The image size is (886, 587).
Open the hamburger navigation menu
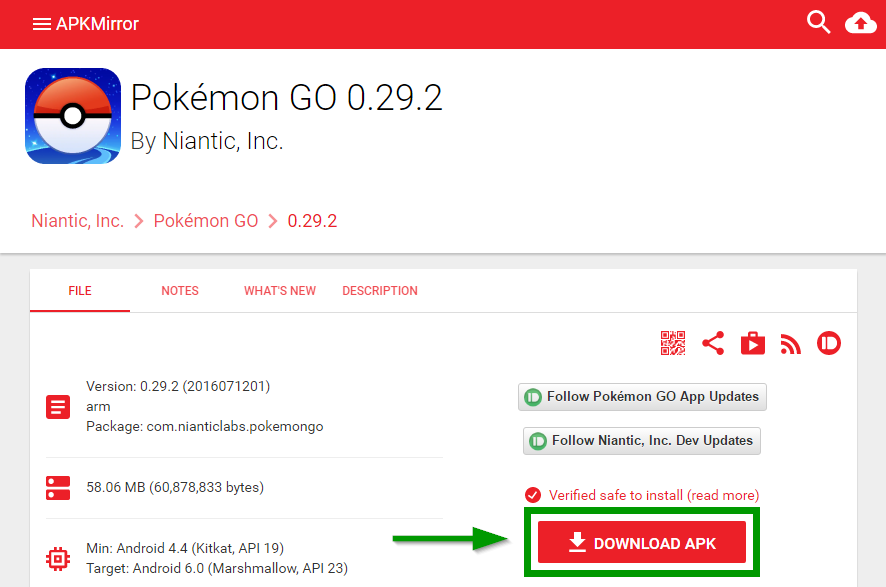point(42,24)
